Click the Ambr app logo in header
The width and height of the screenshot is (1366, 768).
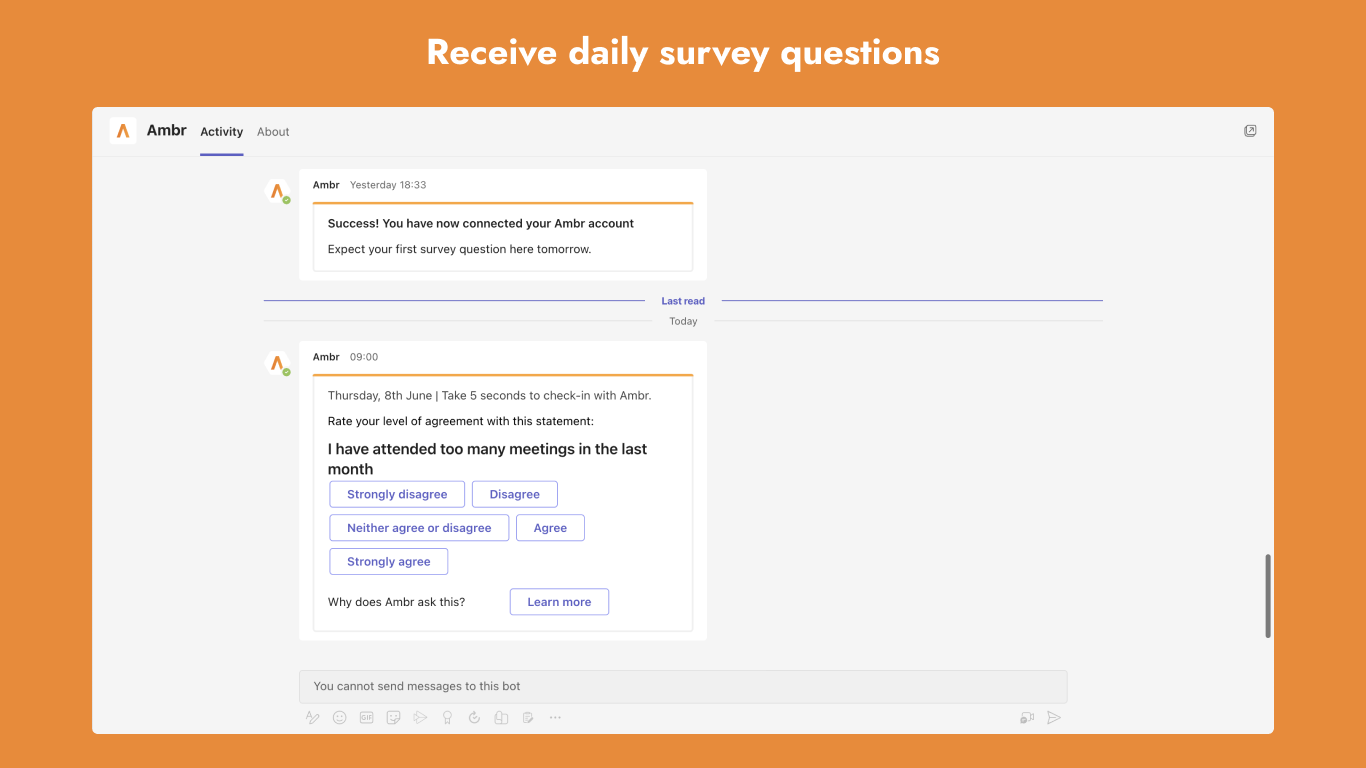(x=123, y=131)
